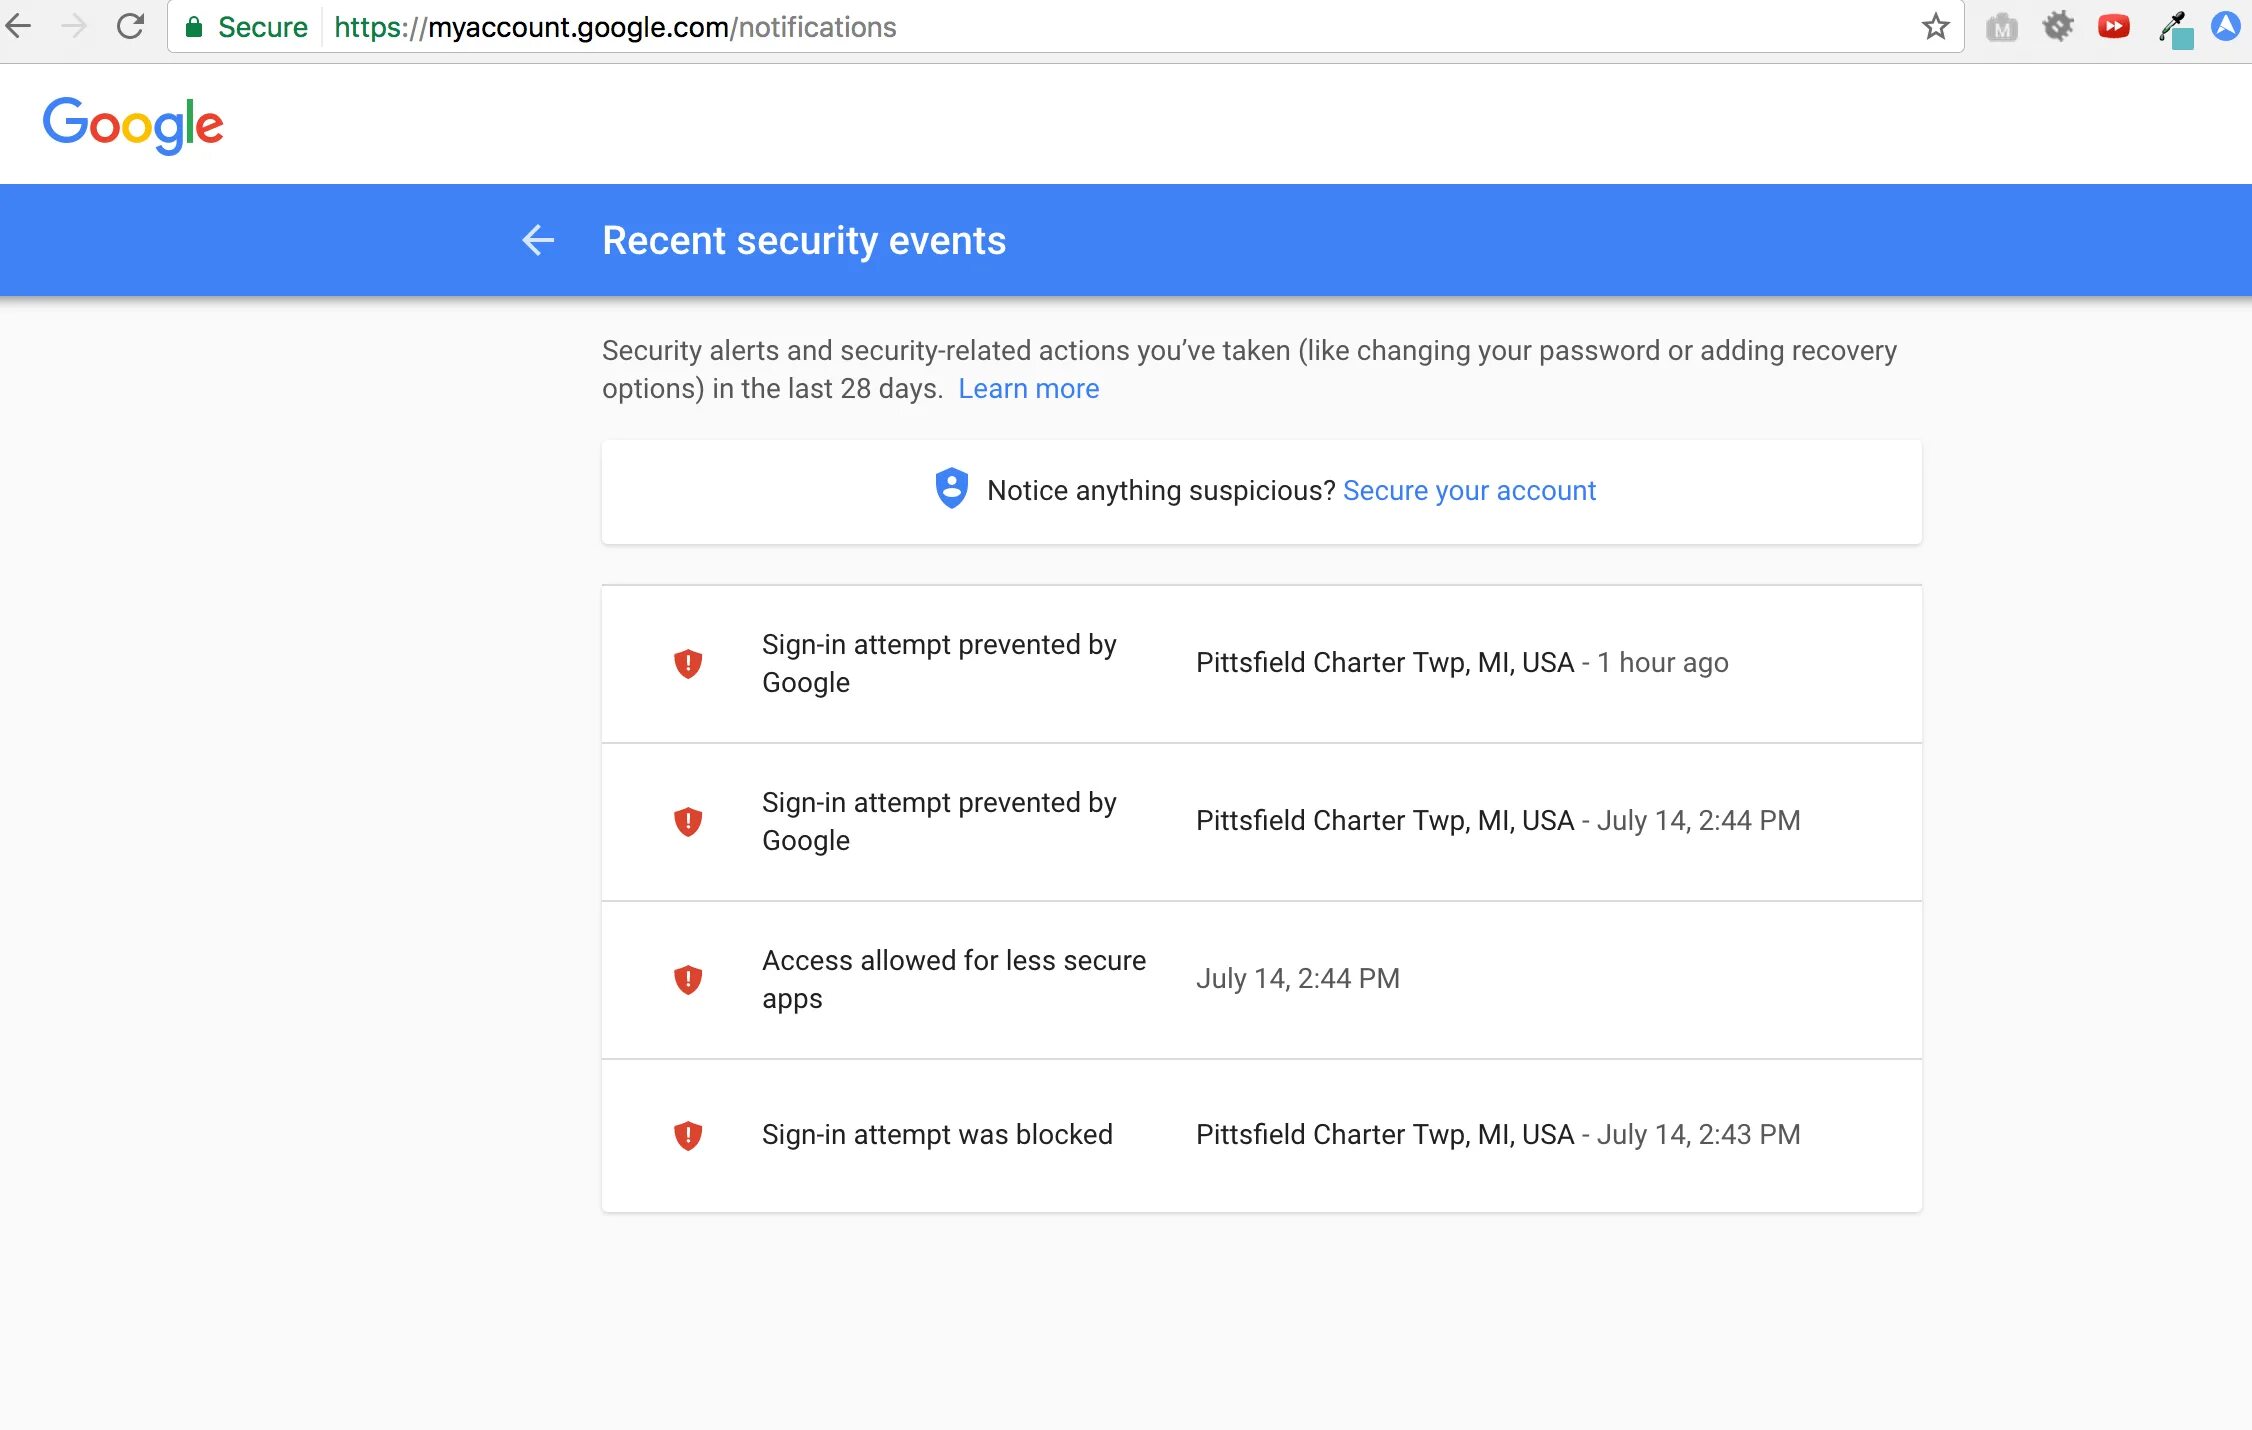The image size is (2252, 1430).
Task: Click Secure your account link
Action: 1468,490
